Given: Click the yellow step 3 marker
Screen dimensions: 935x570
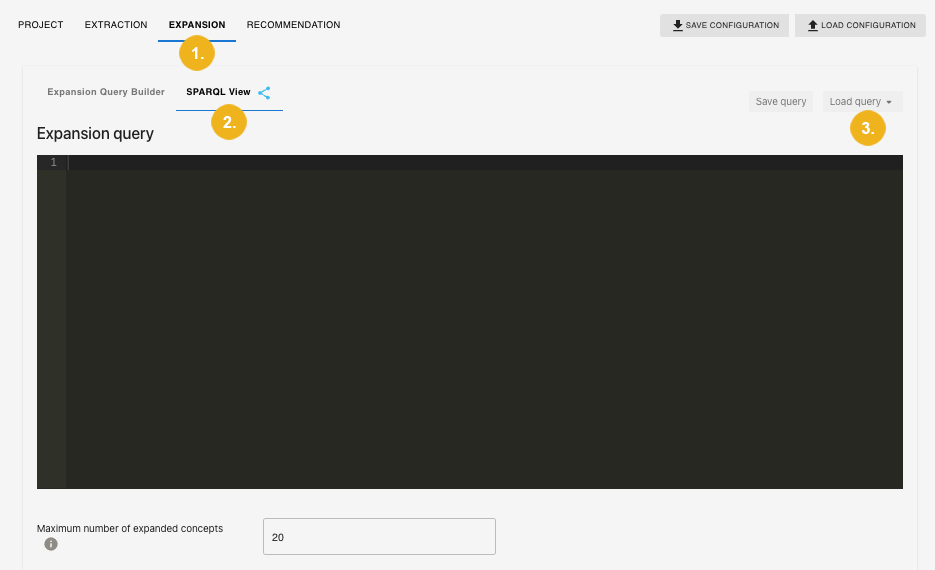Looking at the screenshot, I should (x=867, y=128).
